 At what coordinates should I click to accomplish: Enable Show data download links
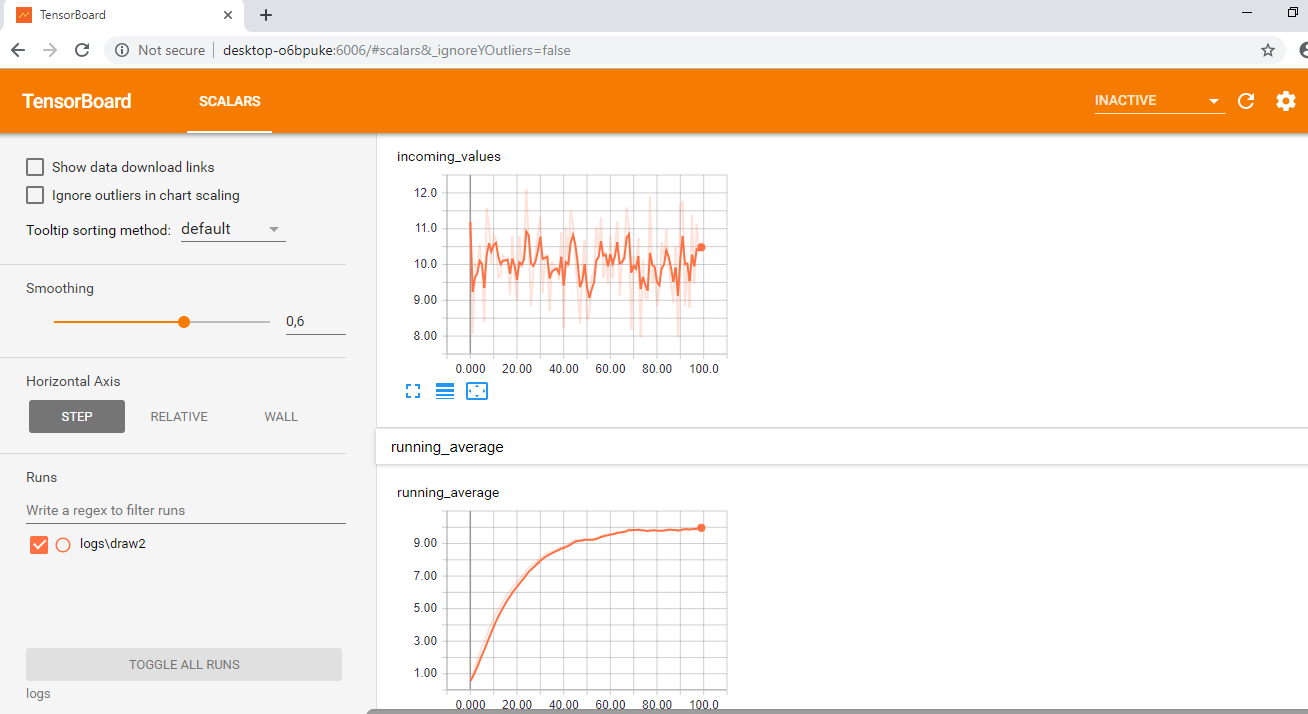pos(35,167)
